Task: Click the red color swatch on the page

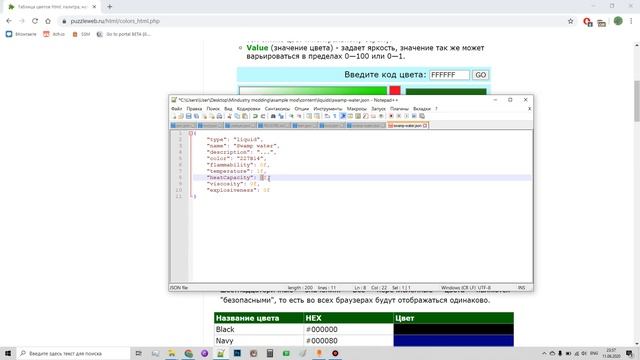Action: 395,91
